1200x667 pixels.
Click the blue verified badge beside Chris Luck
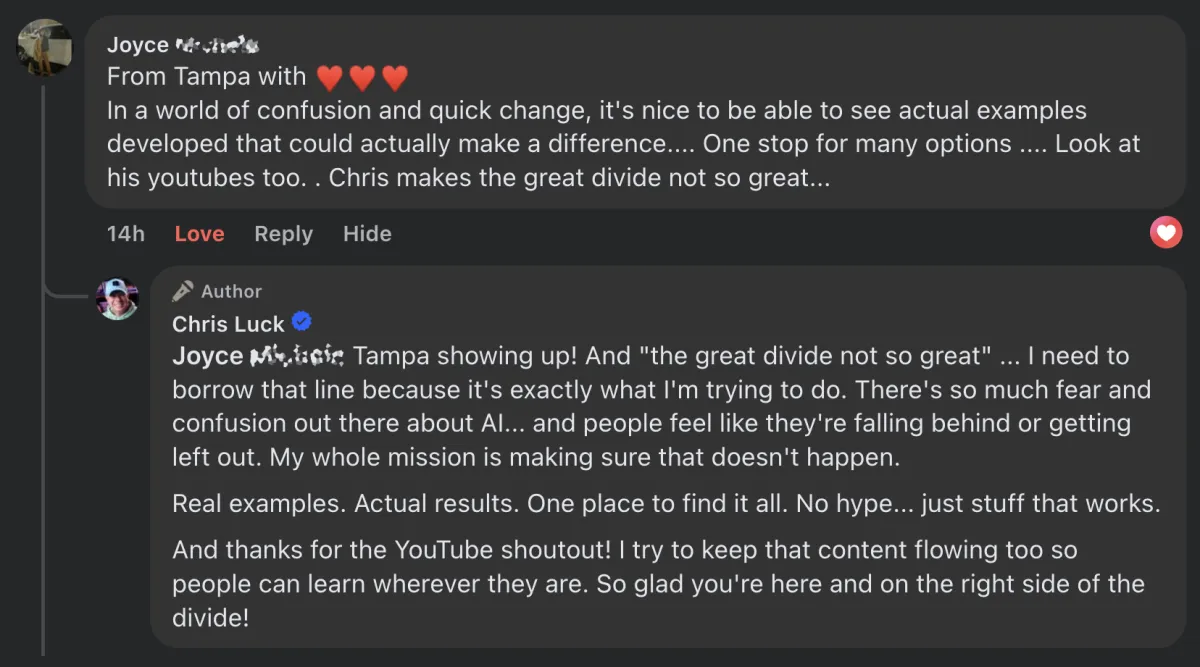(x=301, y=322)
